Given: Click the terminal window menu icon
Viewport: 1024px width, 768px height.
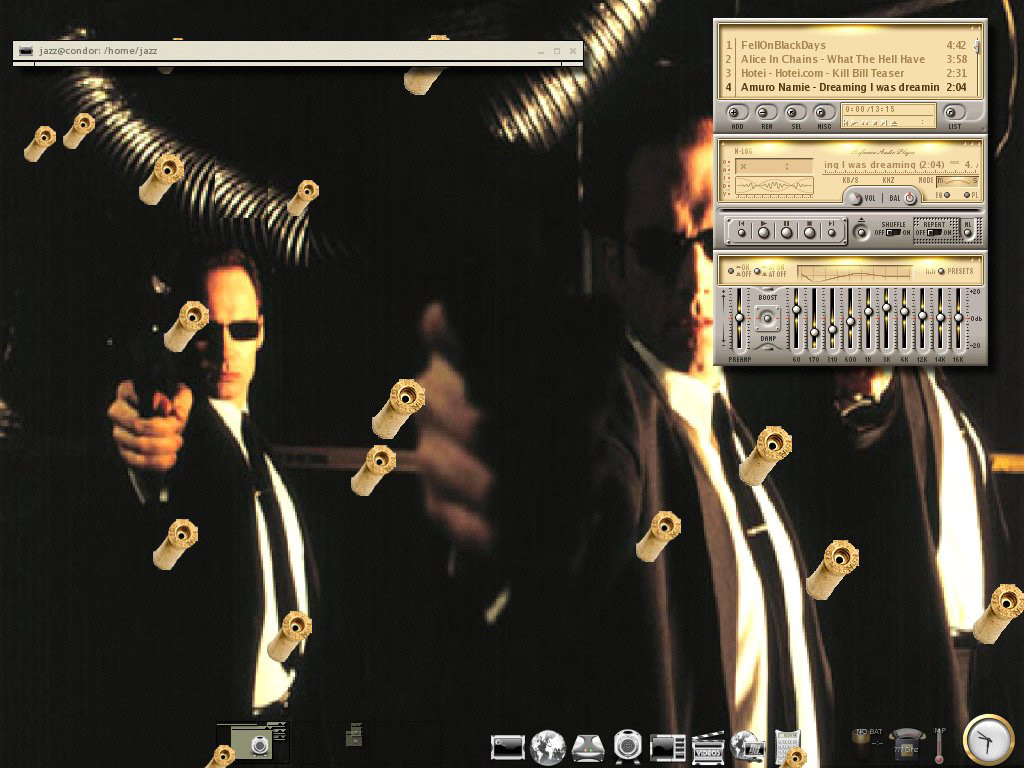Looking at the screenshot, I should pos(26,51).
